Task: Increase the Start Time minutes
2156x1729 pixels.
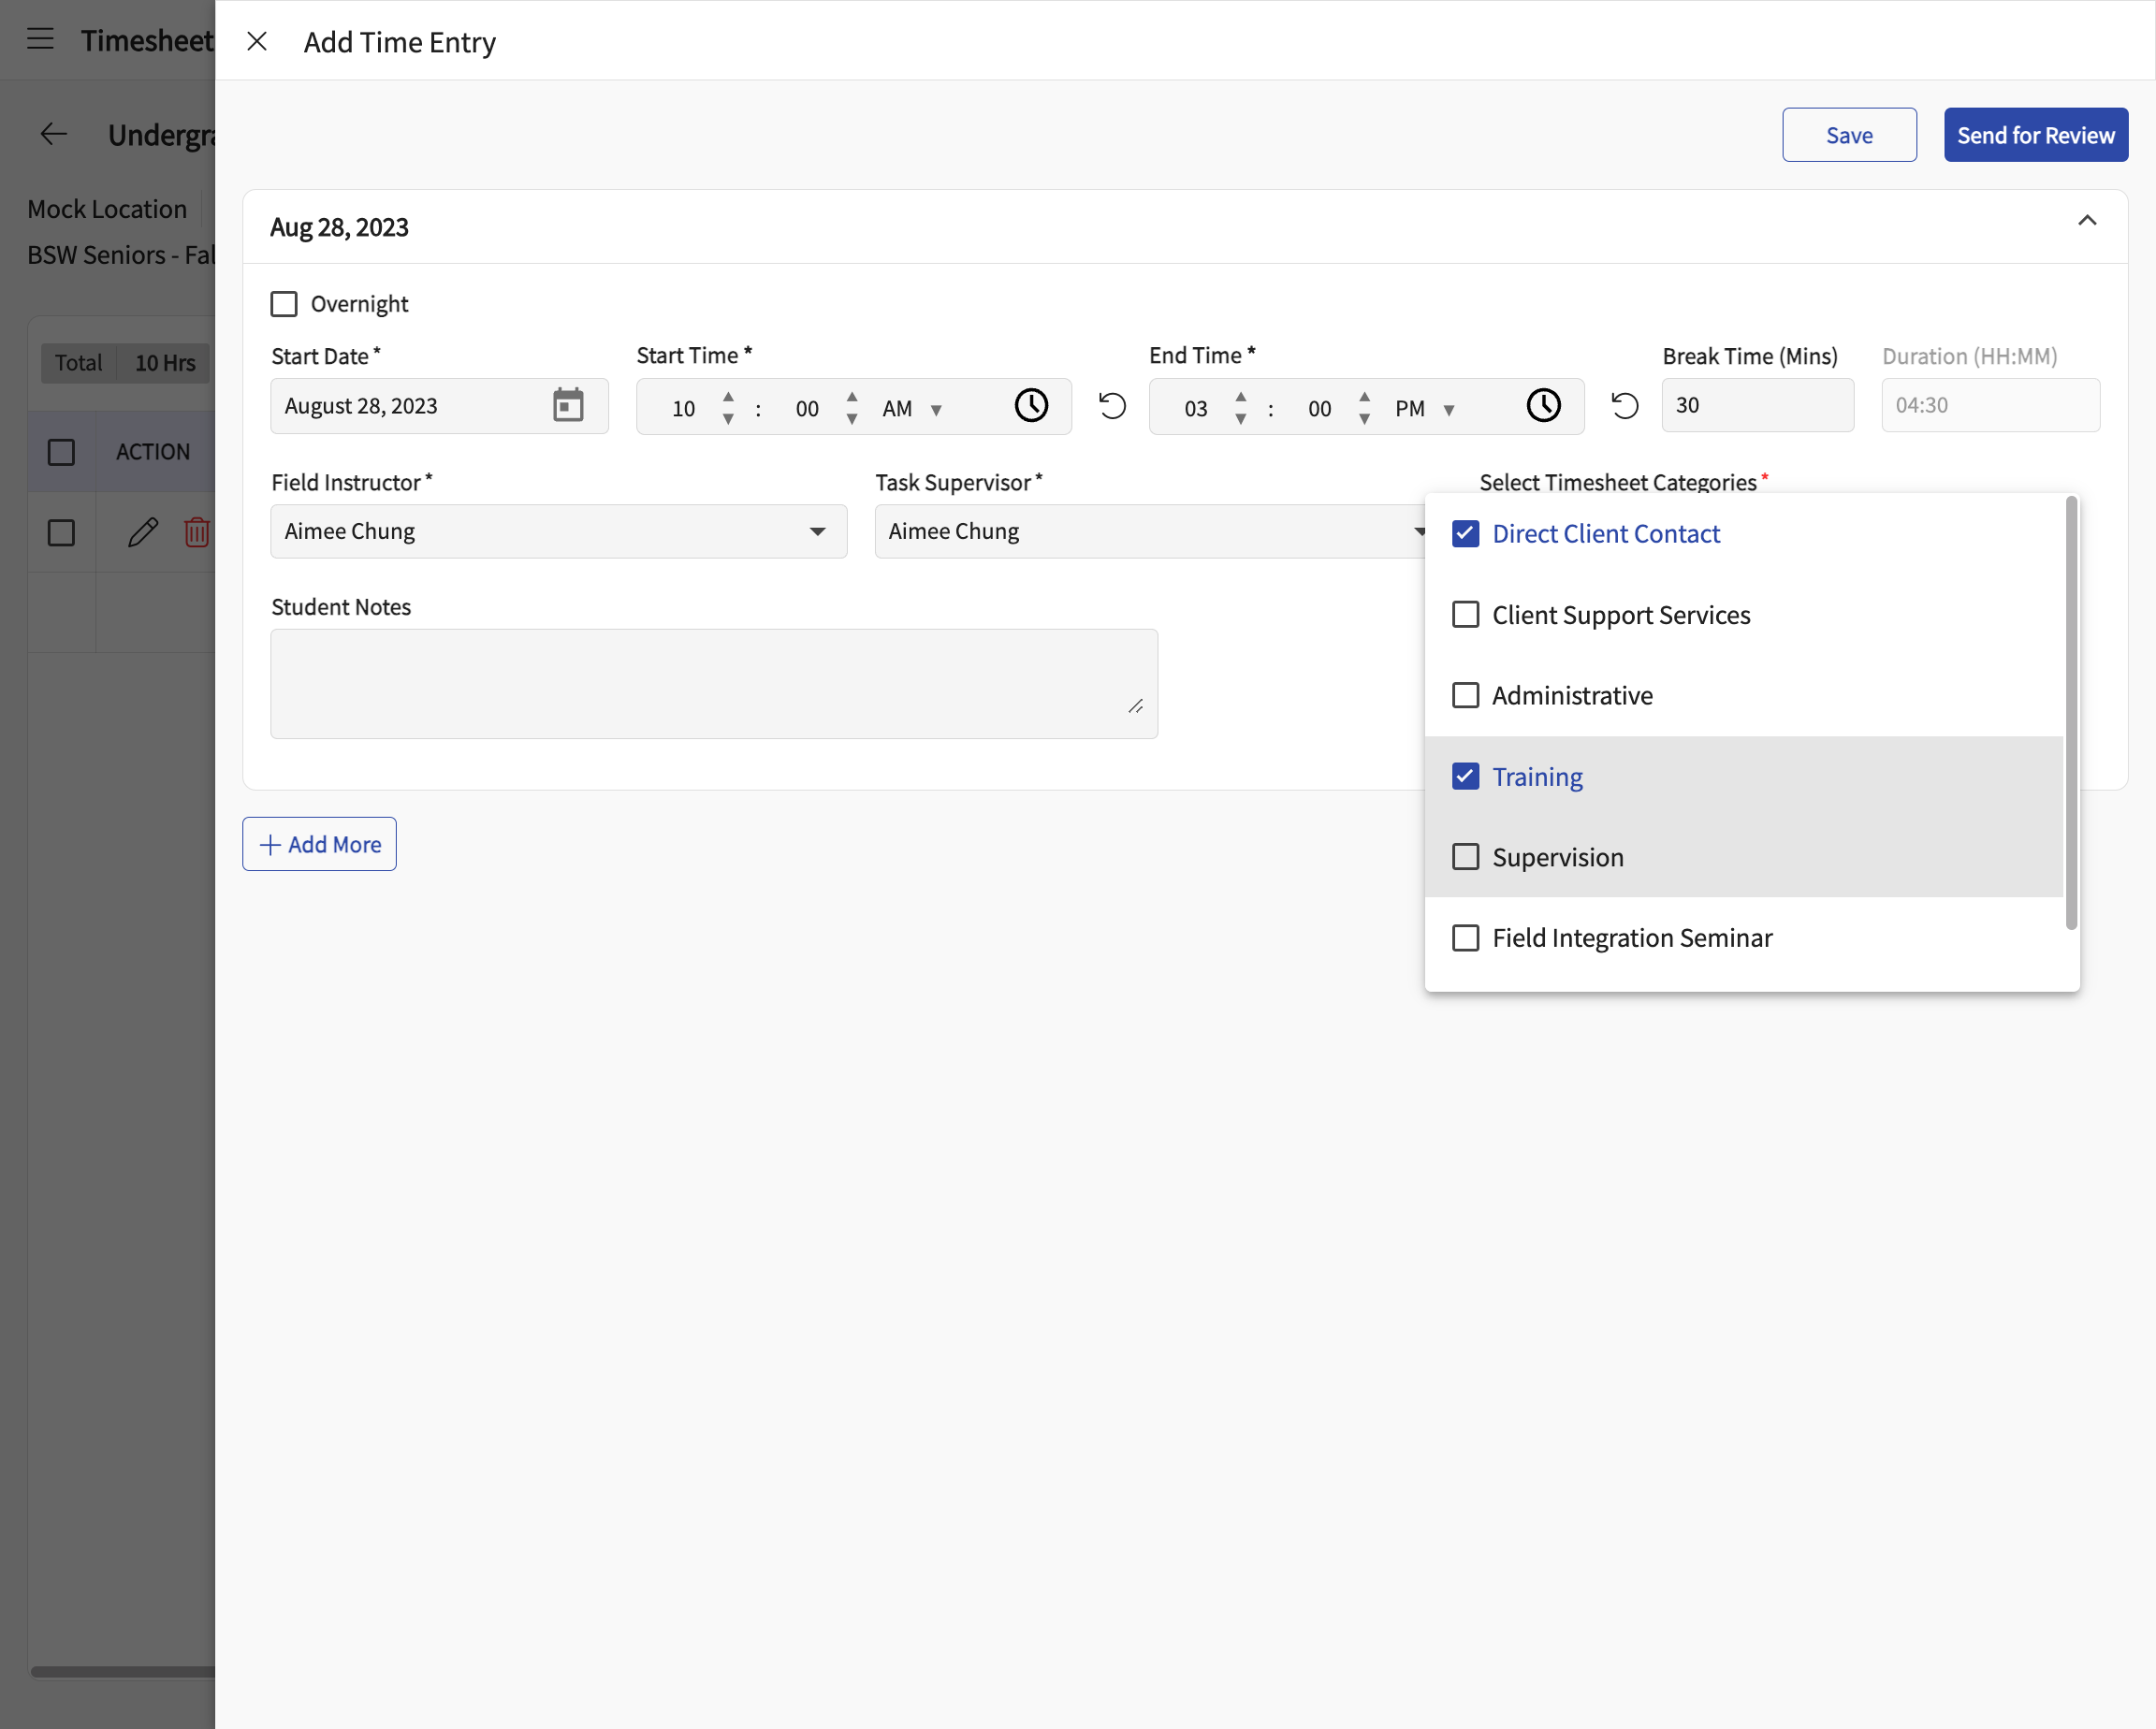Action: point(852,397)
